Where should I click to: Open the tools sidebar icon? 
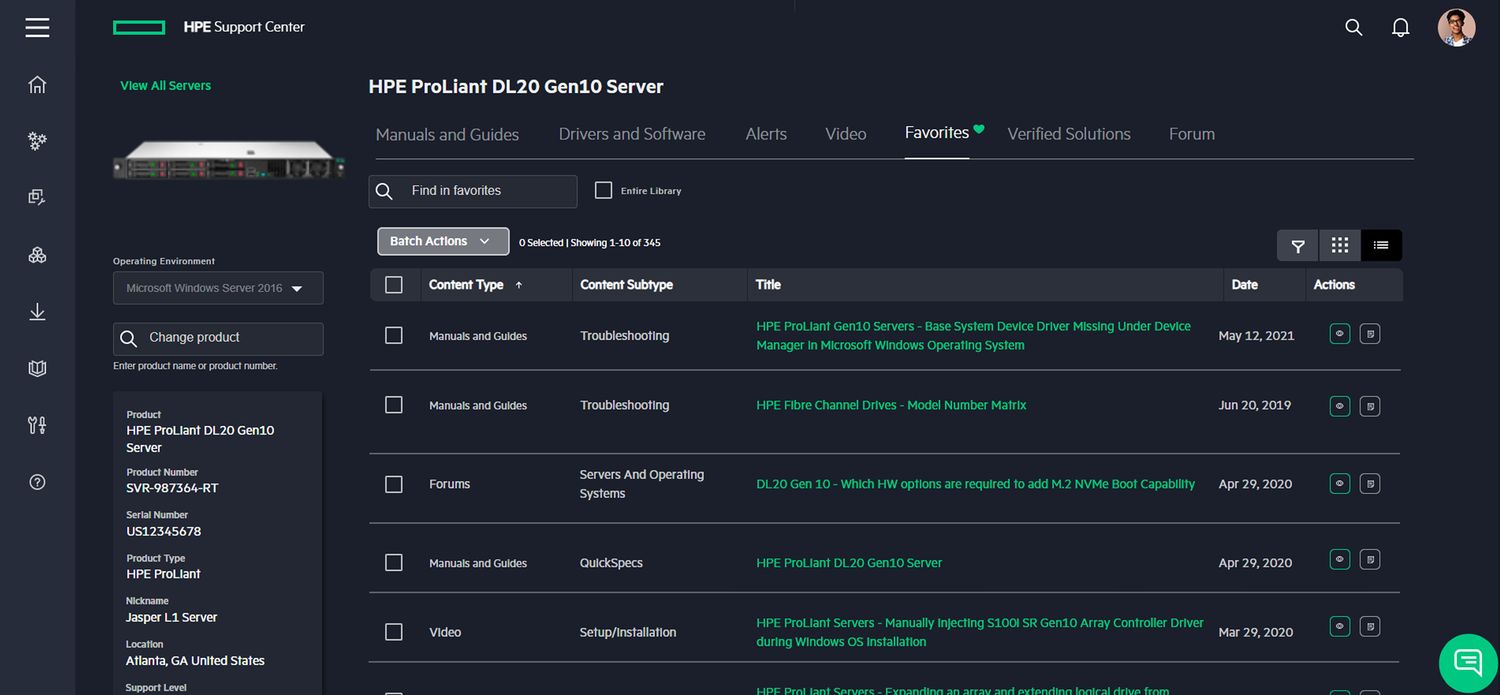pos(37,425)
